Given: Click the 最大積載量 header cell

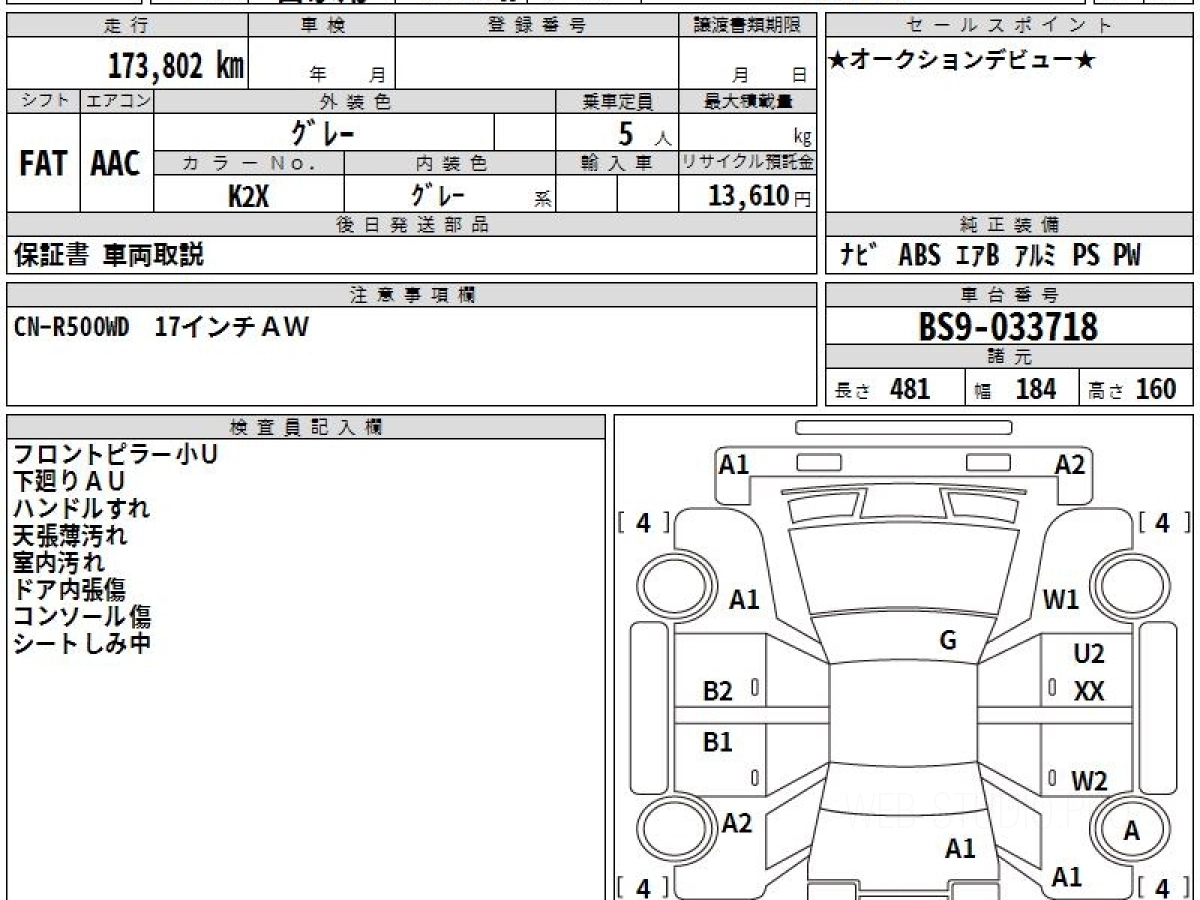Looking at the screenshot, I should (748, 101).
